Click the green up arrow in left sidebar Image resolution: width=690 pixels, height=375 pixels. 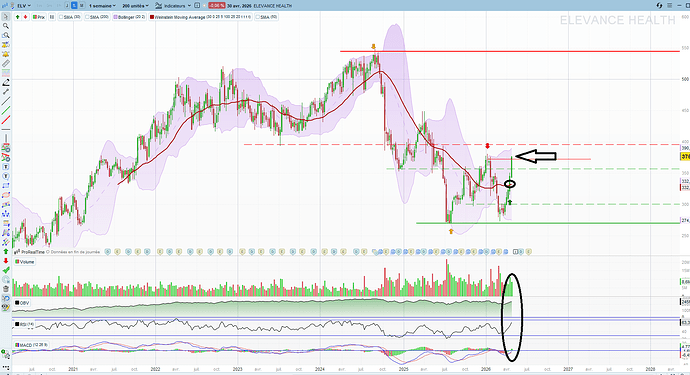click(x=6, y=251)
